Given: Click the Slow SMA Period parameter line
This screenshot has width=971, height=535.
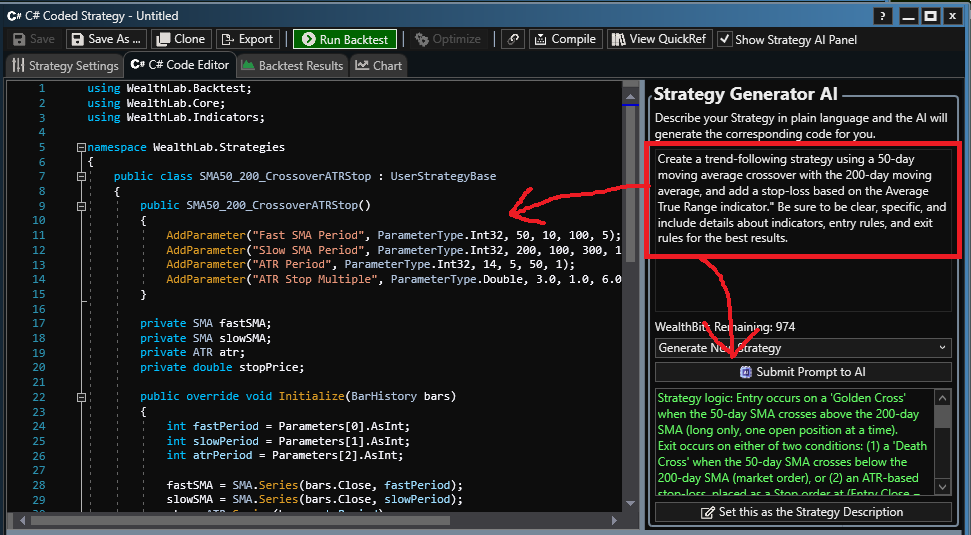Looking at the screenshot, I should 393,250.
